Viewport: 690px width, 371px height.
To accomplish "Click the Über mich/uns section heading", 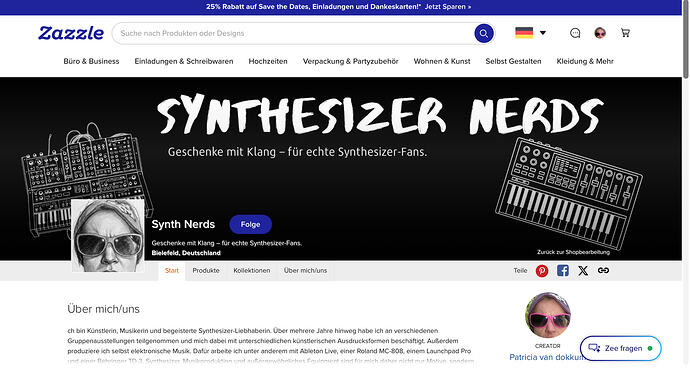I will [103, 309].
